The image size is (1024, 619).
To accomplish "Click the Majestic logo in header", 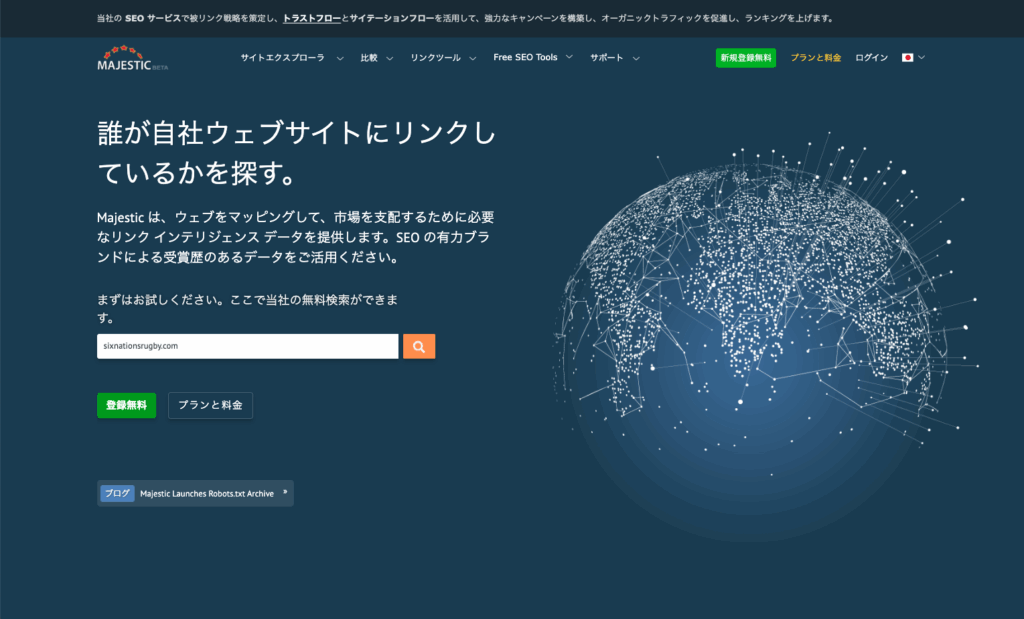I will click(133, 58).
